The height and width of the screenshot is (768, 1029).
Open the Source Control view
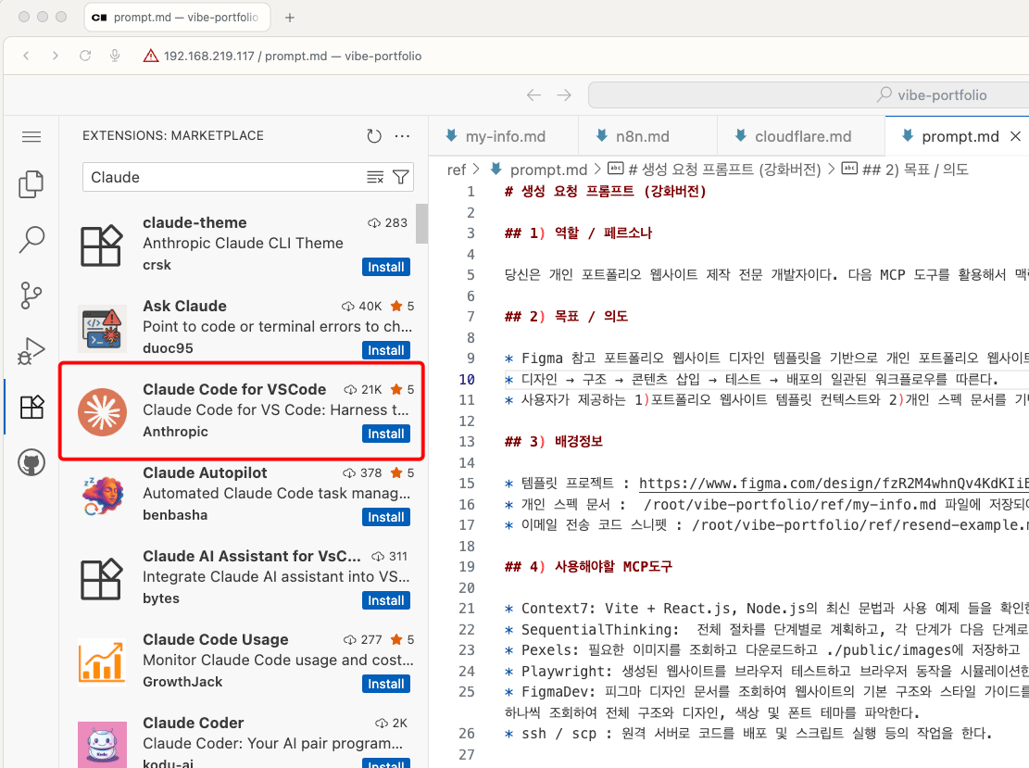point(31,295)
